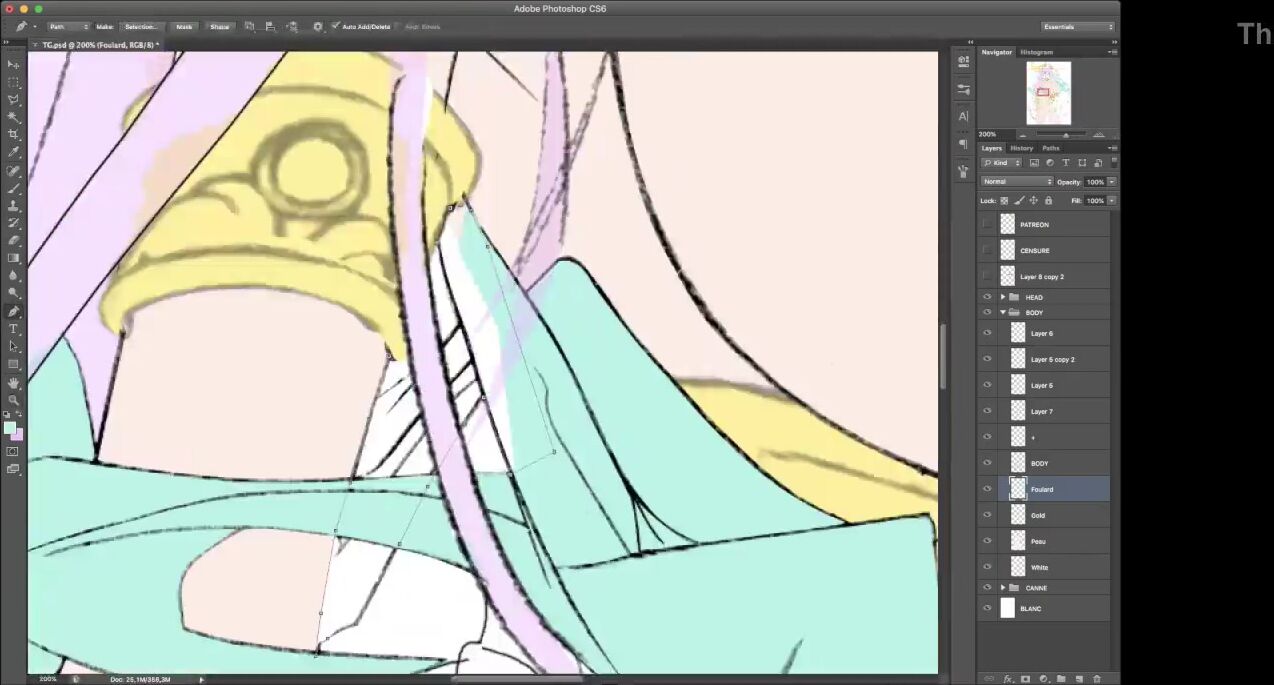Select the Crop tool
Viewport: 1274px width, 685px height.
tap(13, 134)
